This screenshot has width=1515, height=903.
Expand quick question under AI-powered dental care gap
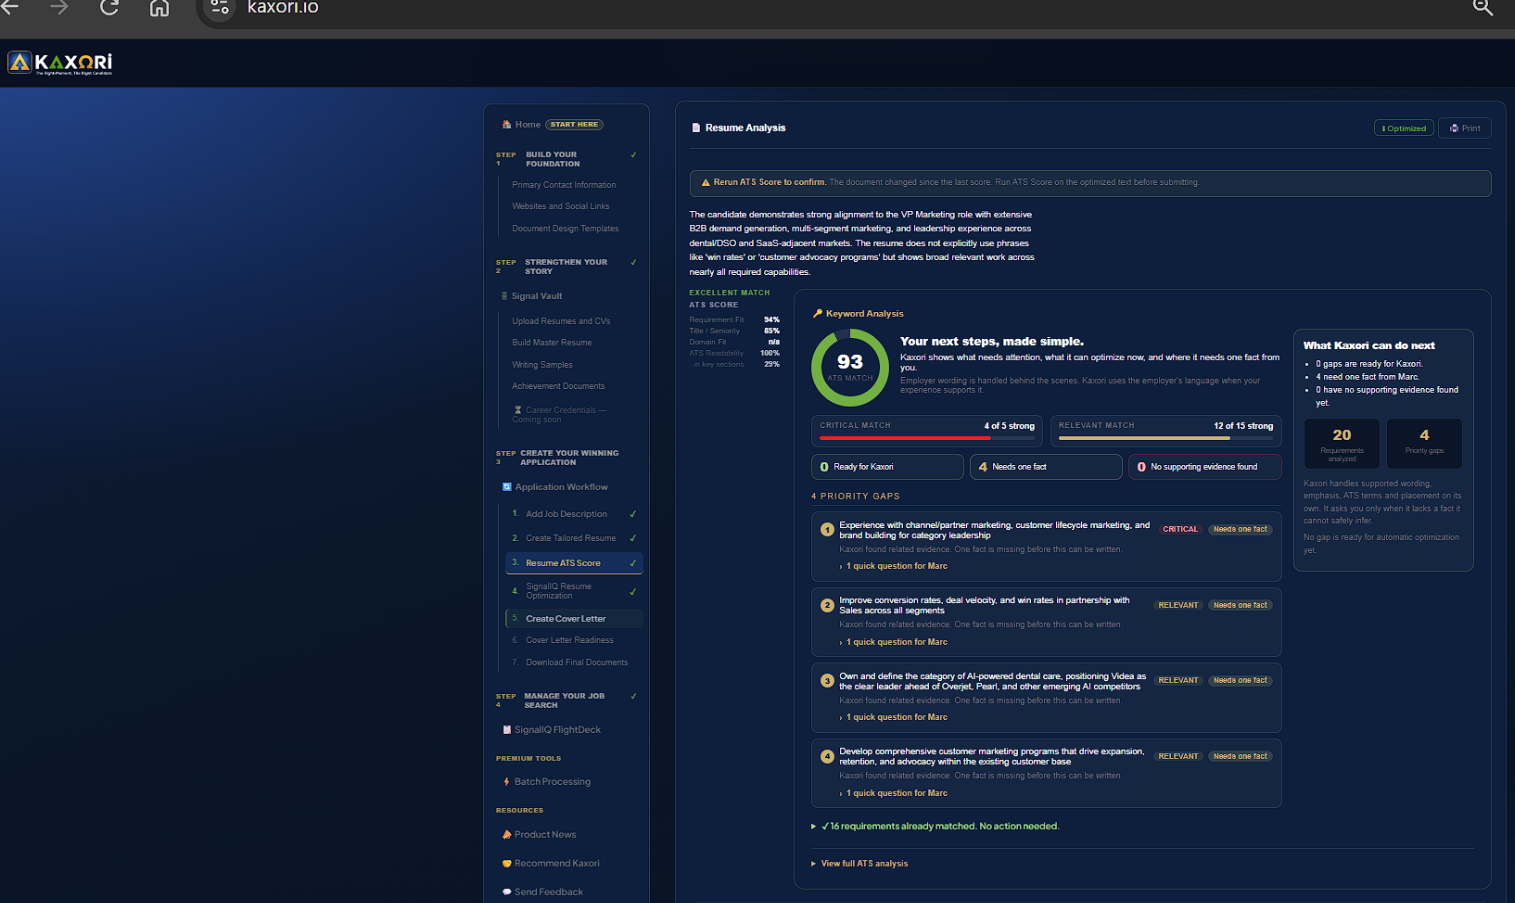click(x=893, y=717)
